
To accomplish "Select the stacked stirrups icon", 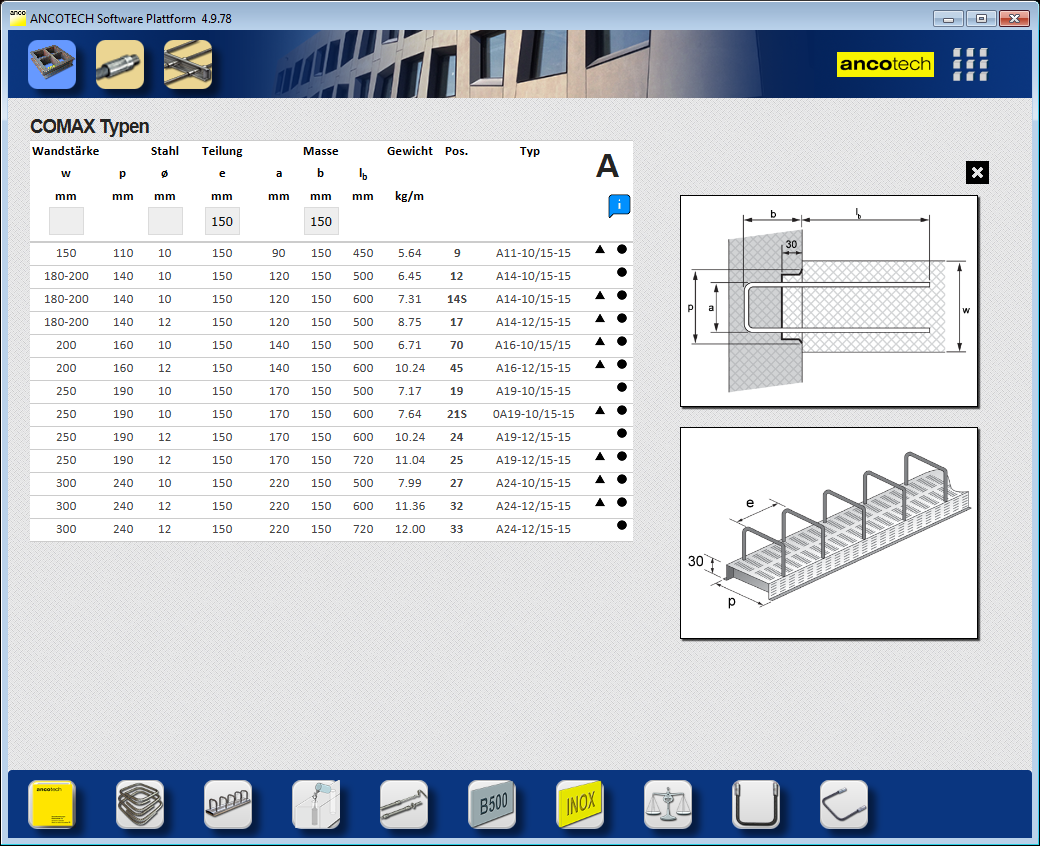I will coord(140,804).
